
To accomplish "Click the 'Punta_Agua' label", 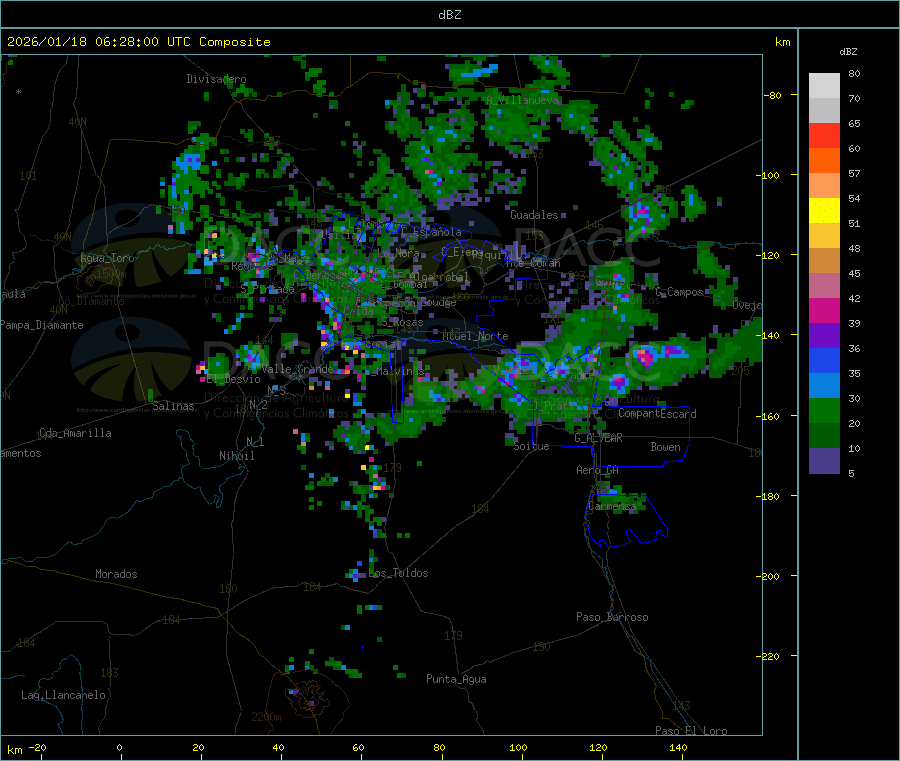I will point(456,680).
